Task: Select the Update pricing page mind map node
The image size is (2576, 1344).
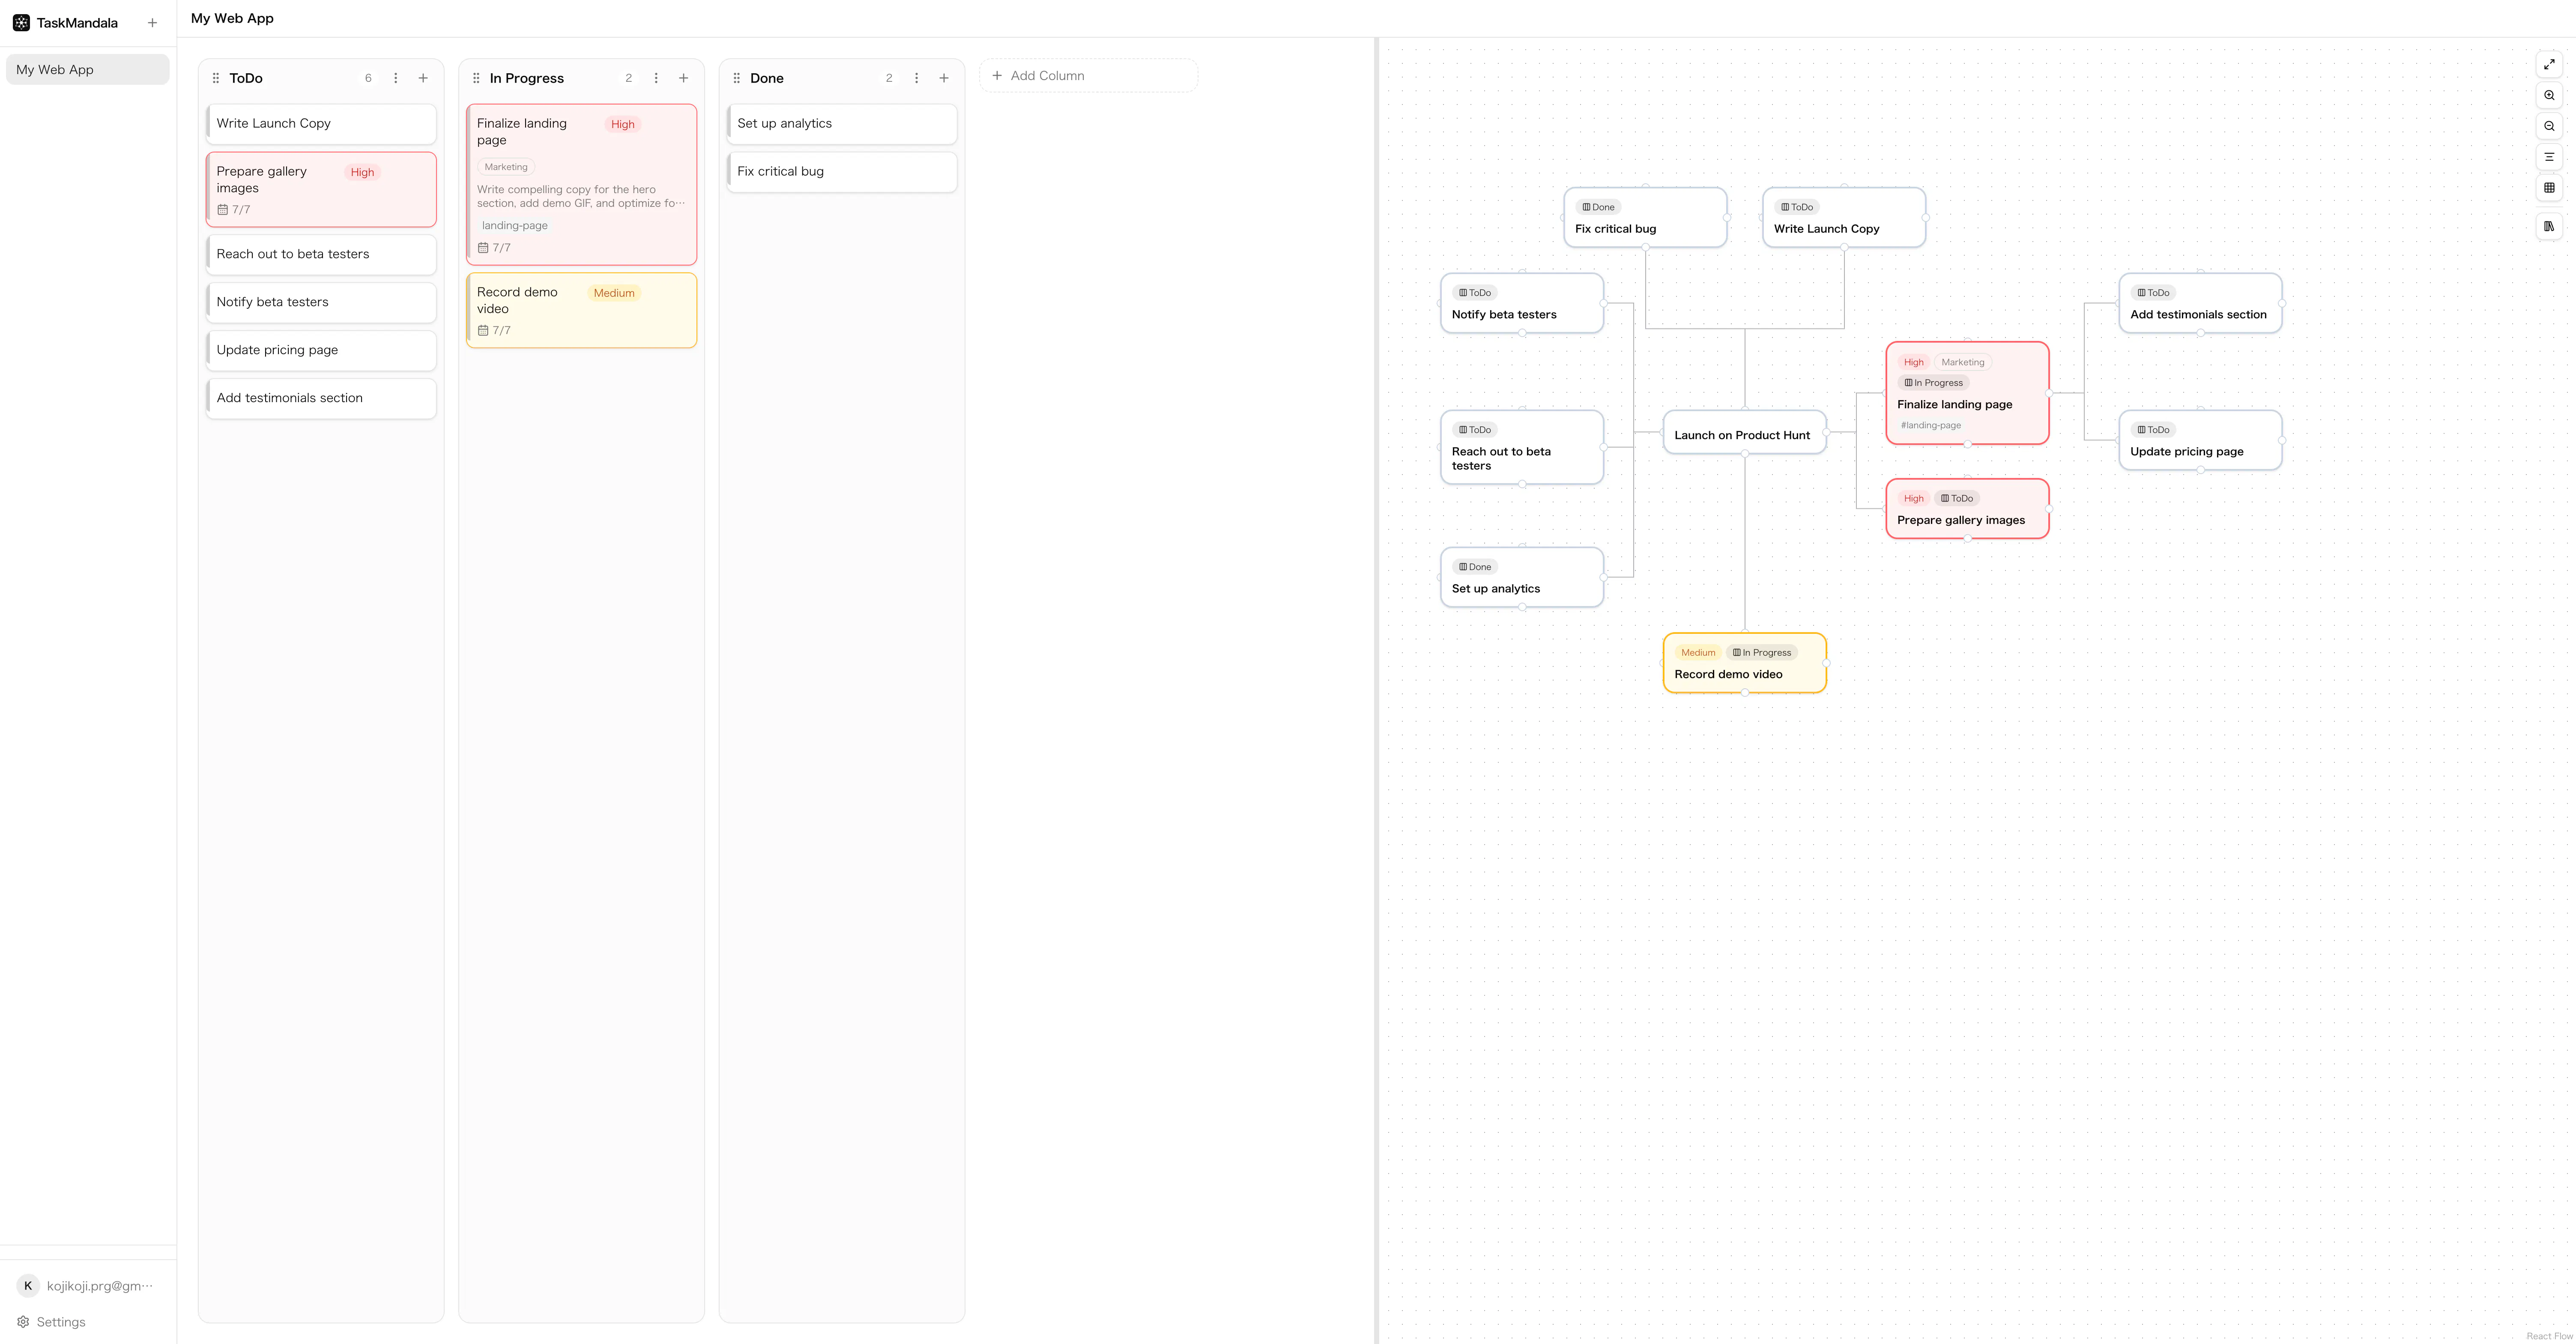Action: point(2200,440)
